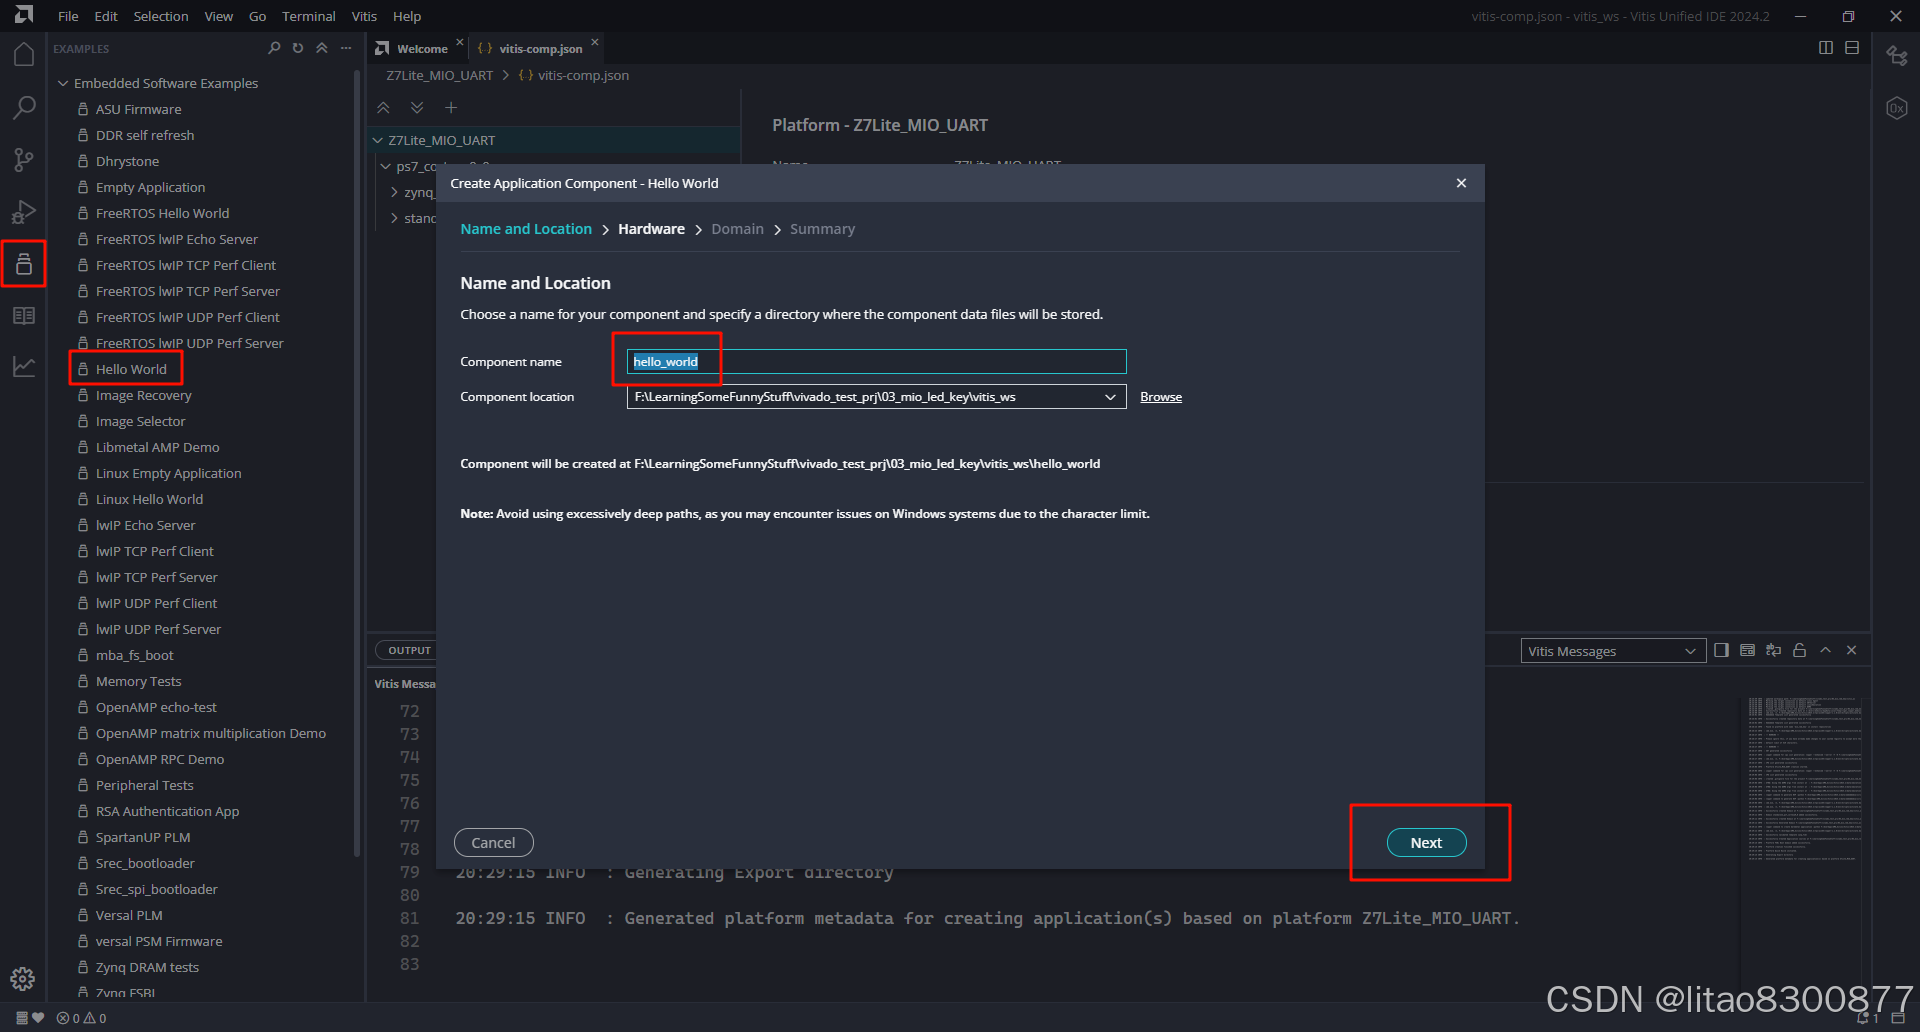Open the Vitis menu
1920x1032 pixels.
click(x=364, y=16)
